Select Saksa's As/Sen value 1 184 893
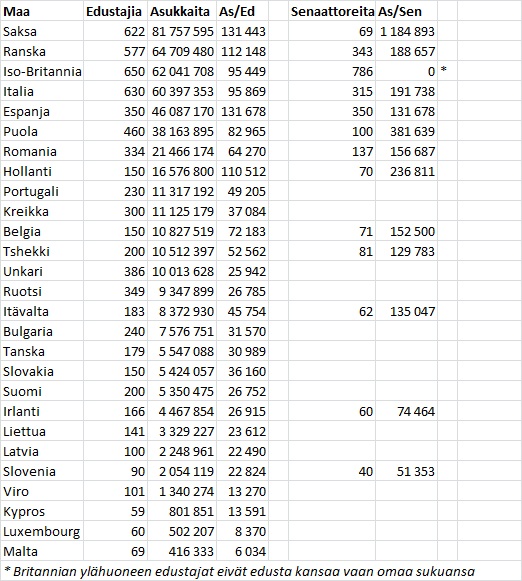The height and width of the screenshot is (581, 522). (406, 31)
